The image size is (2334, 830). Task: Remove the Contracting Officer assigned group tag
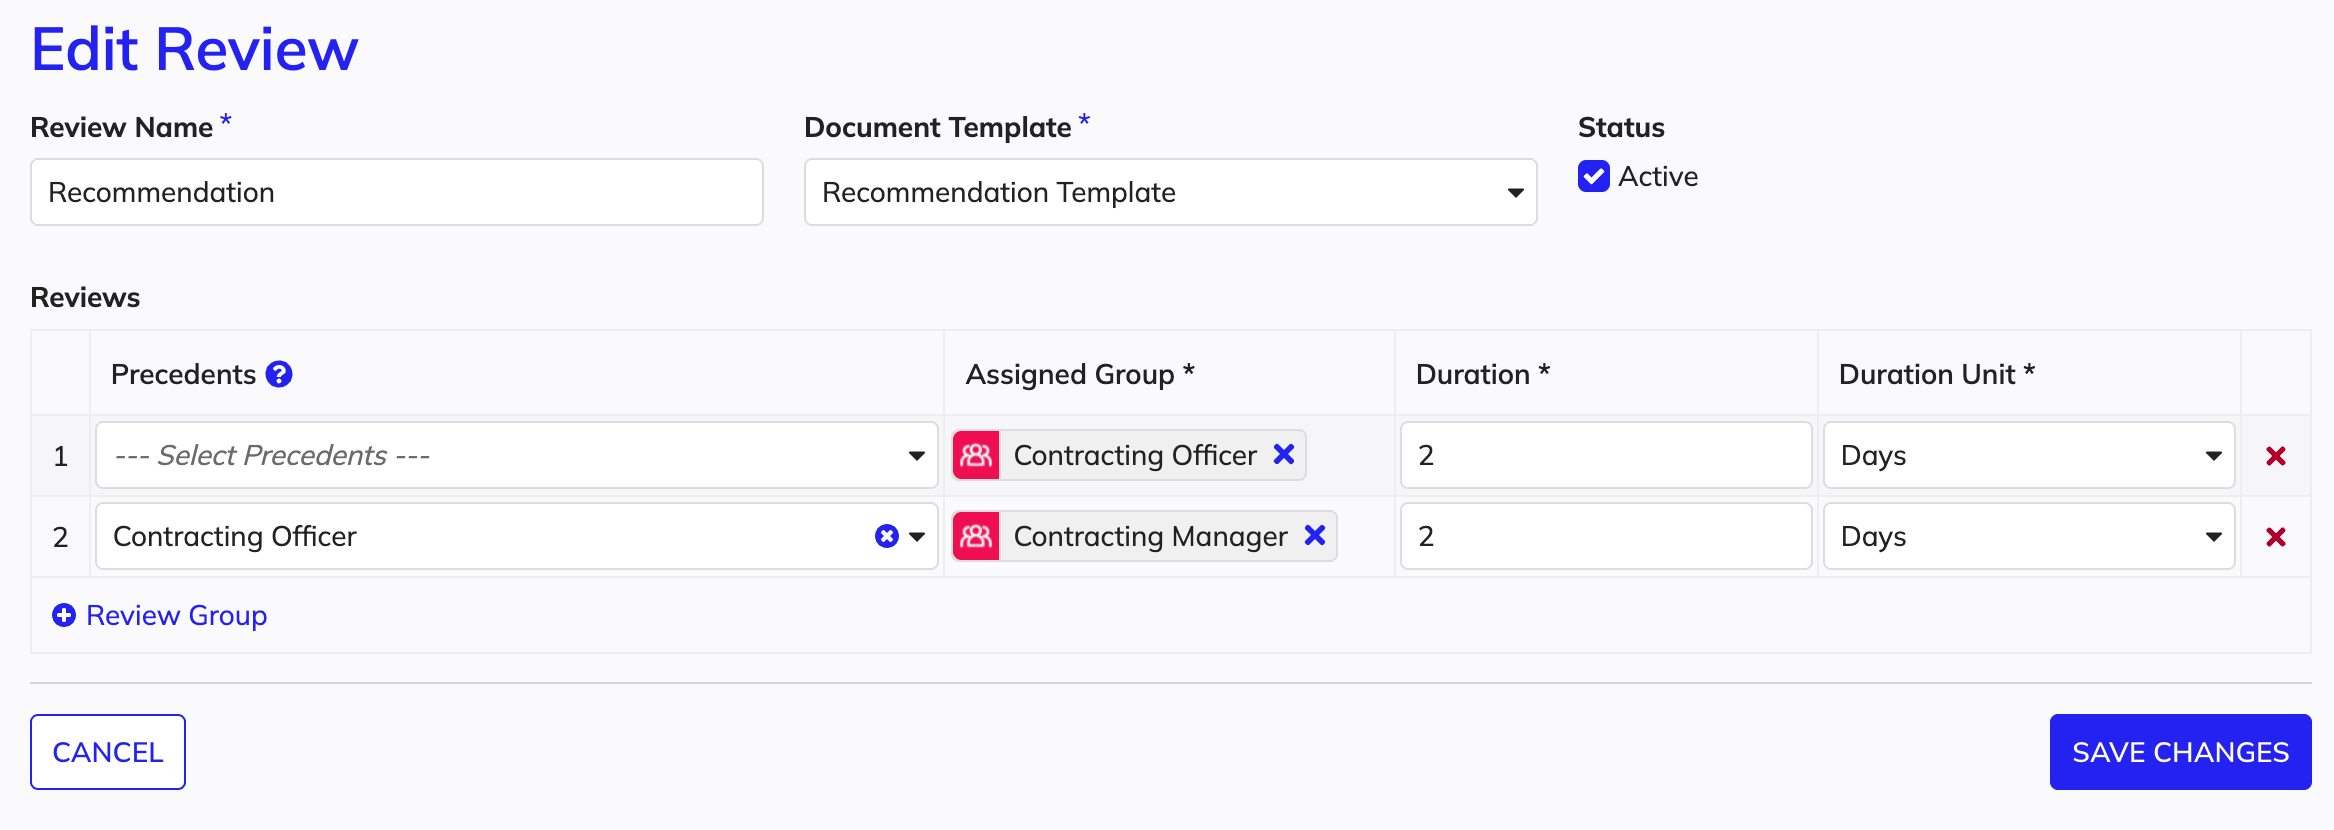(1284, 454)
